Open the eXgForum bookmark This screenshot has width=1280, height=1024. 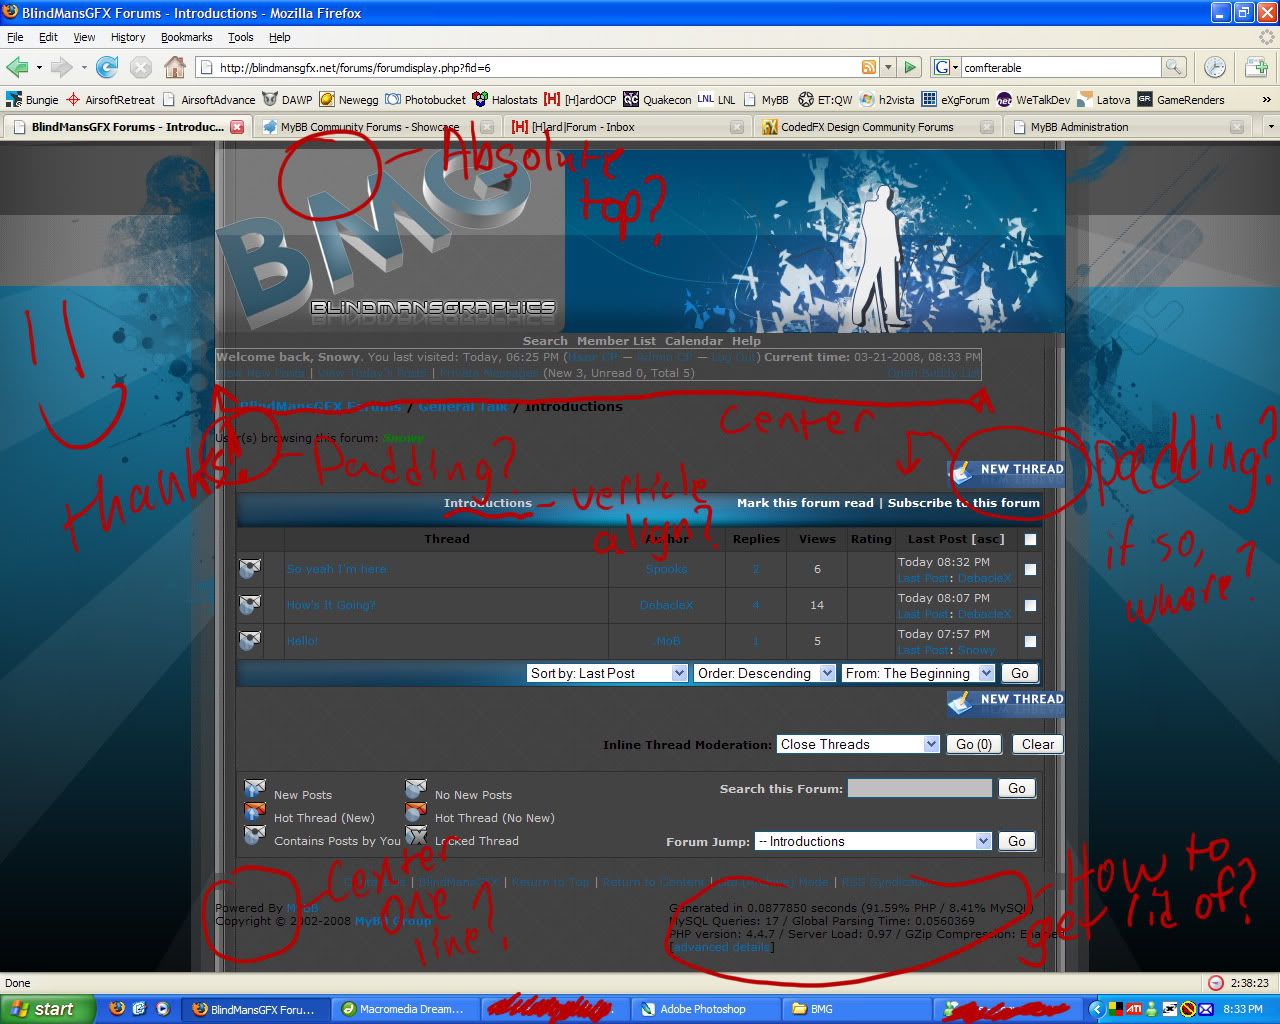[x=955, y=100]
